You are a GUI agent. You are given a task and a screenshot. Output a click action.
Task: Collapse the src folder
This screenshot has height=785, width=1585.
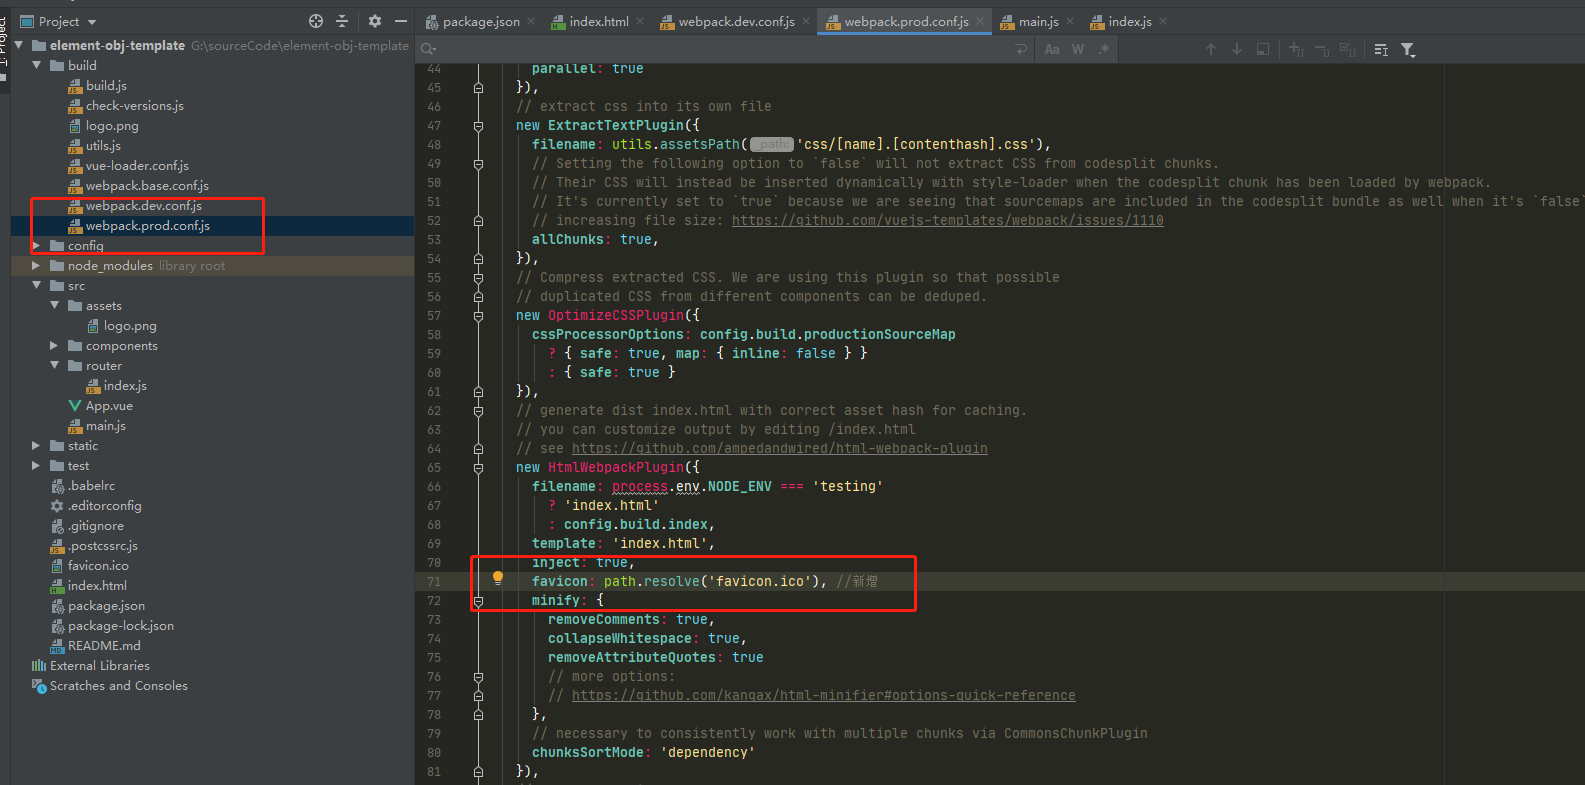37,285
